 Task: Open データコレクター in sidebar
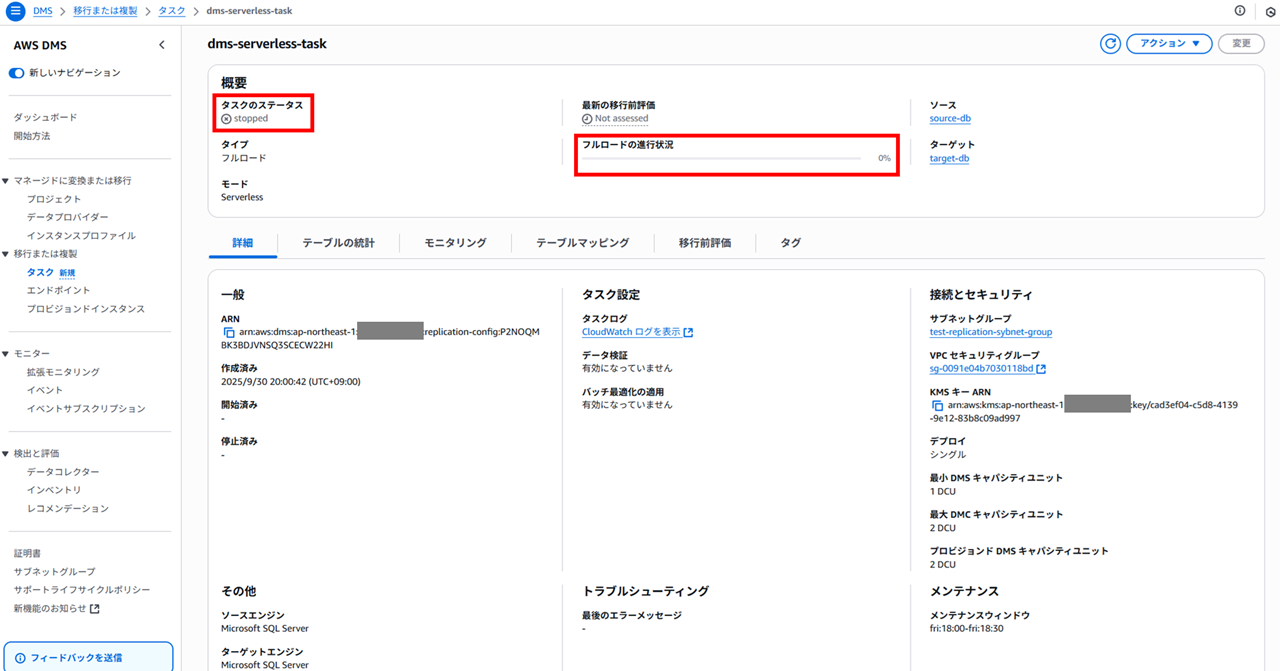tap(63, 471)
